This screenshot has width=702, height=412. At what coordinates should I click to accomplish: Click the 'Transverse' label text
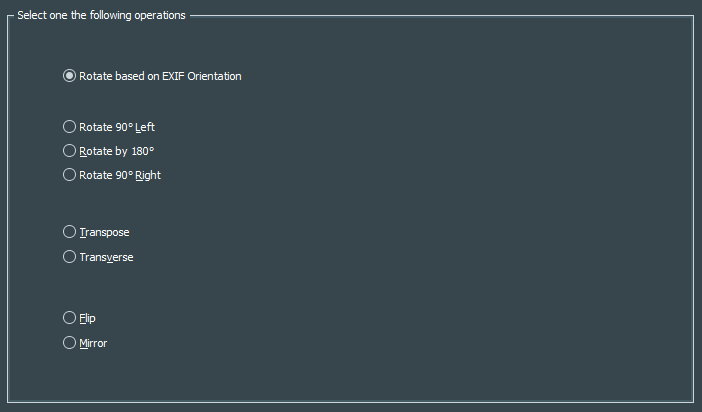pyautogui.click(x=106, y=257)
